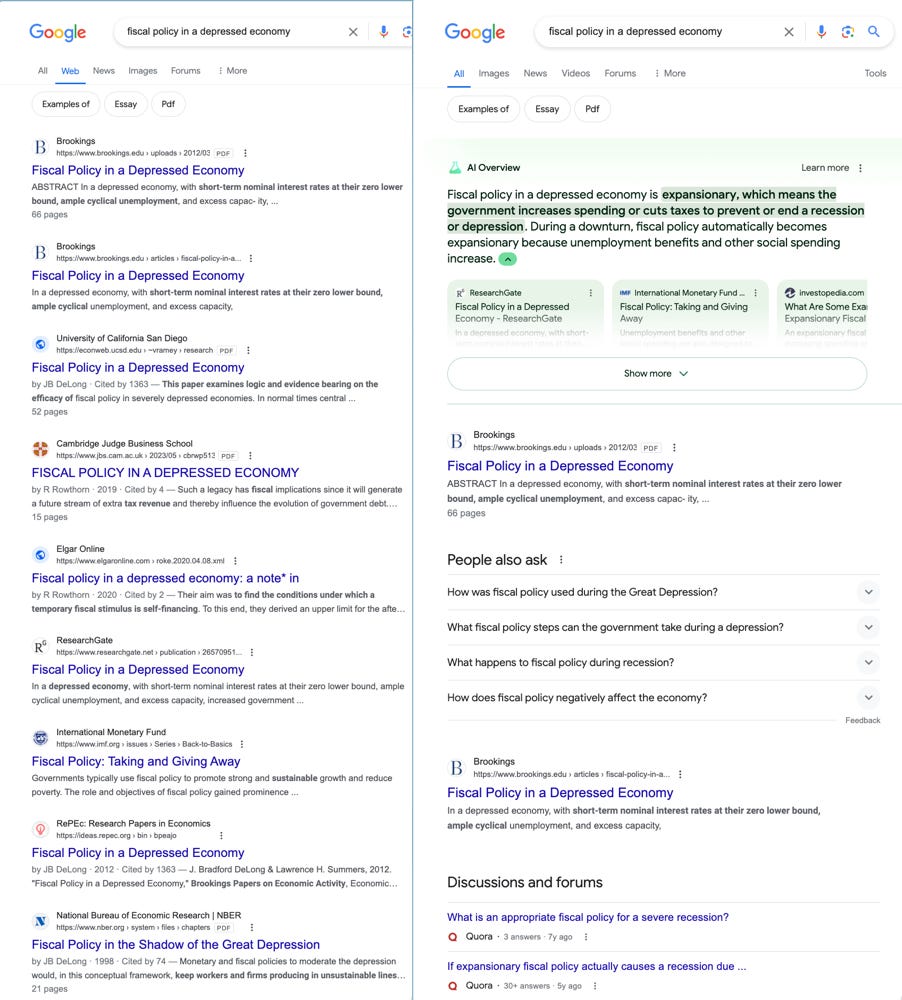This screenshot has height=1000, width=902.
Task: Open three-dot menu for NBER result
Action: coord(251,927)
